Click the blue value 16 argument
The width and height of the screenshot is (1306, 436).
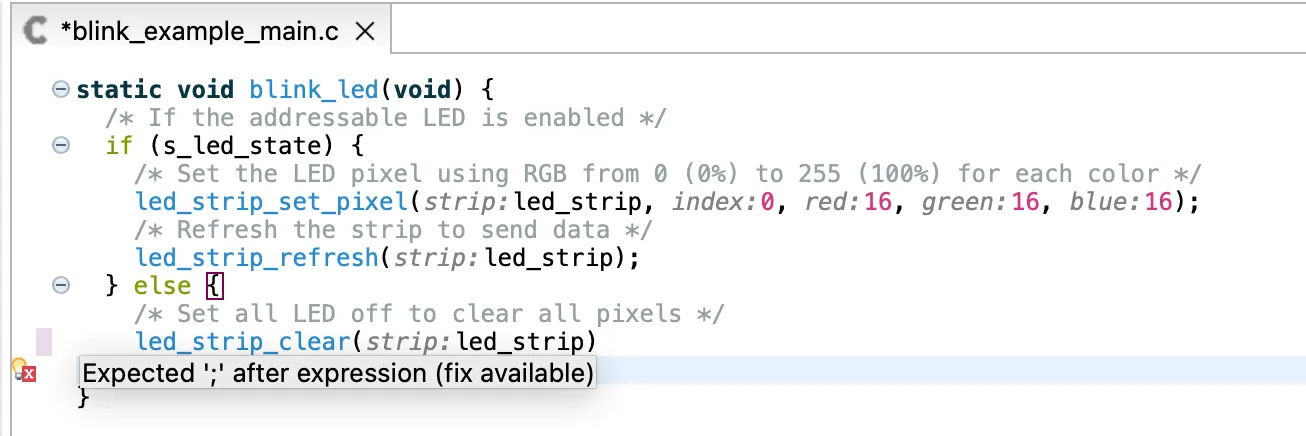tap(1156, 202)
